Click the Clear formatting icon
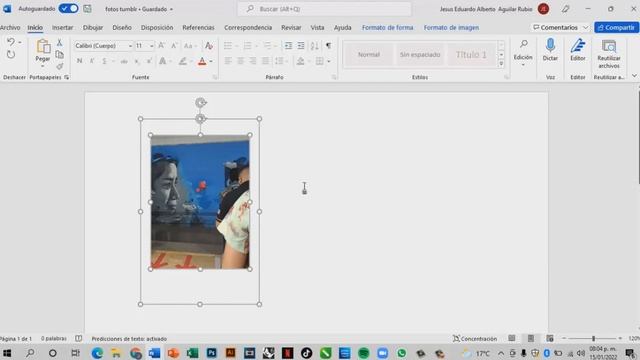Image resolution: width=640 pixels, height=360 pixels. click(x=209, y=46)
